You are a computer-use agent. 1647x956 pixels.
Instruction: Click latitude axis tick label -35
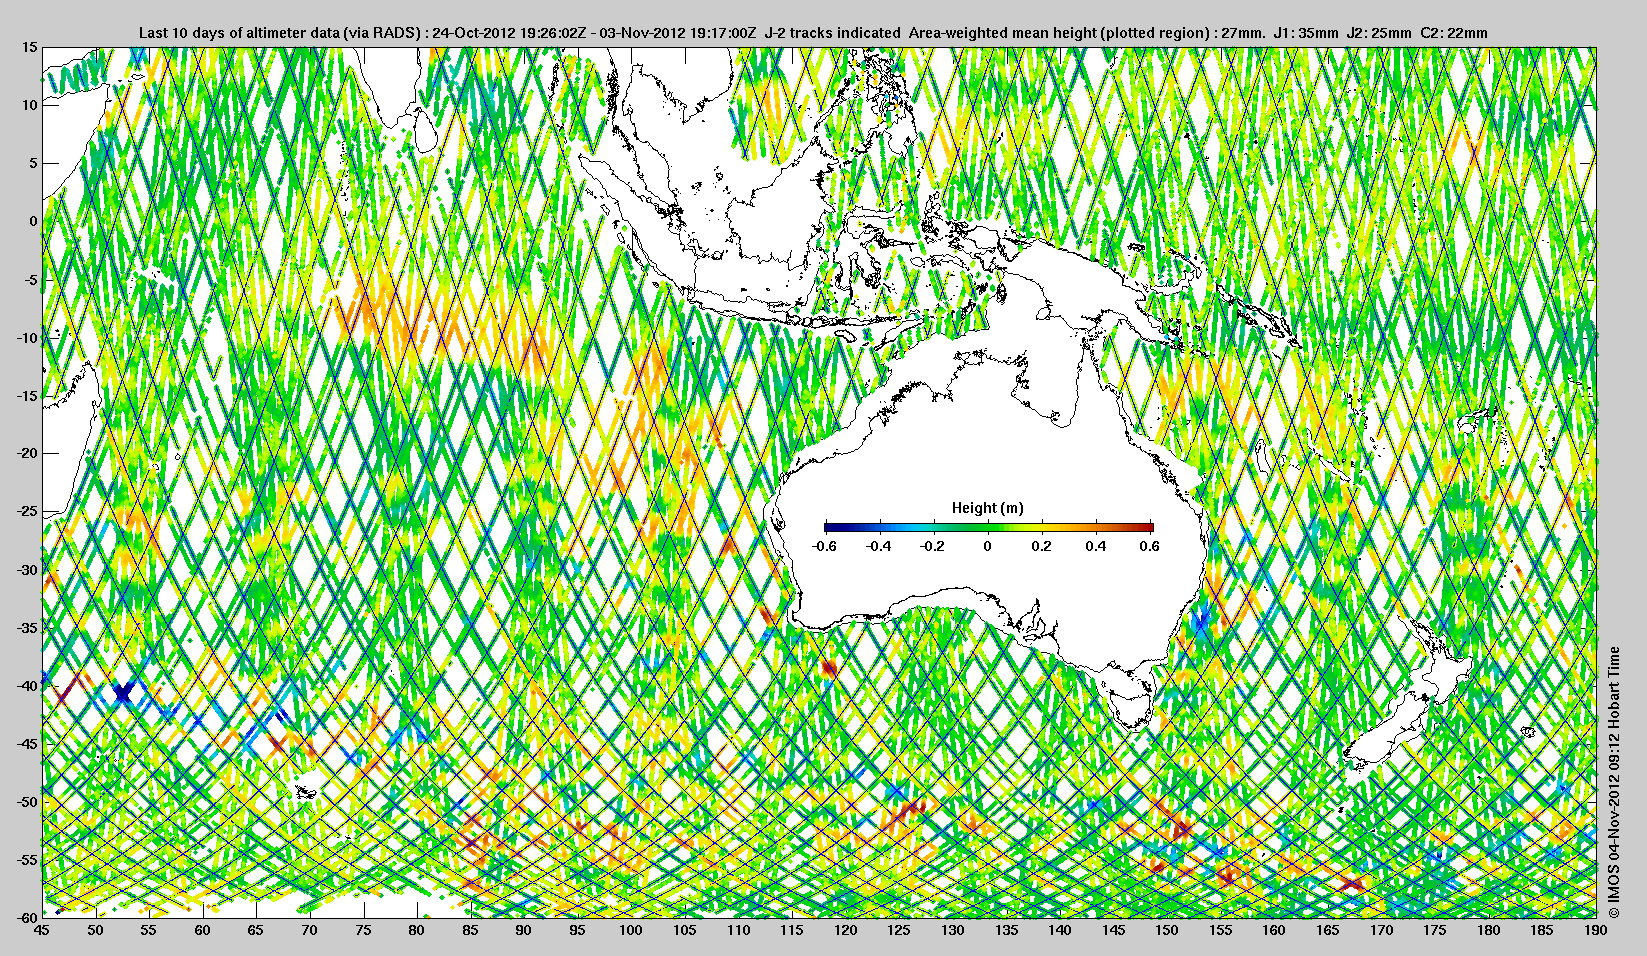[27, 628]
